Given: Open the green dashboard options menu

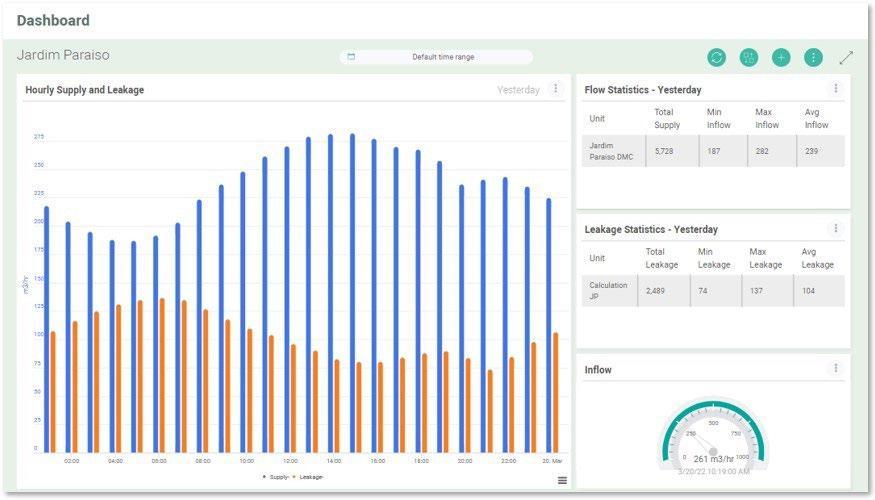Looking at the screenshot, I should [814, 57].
